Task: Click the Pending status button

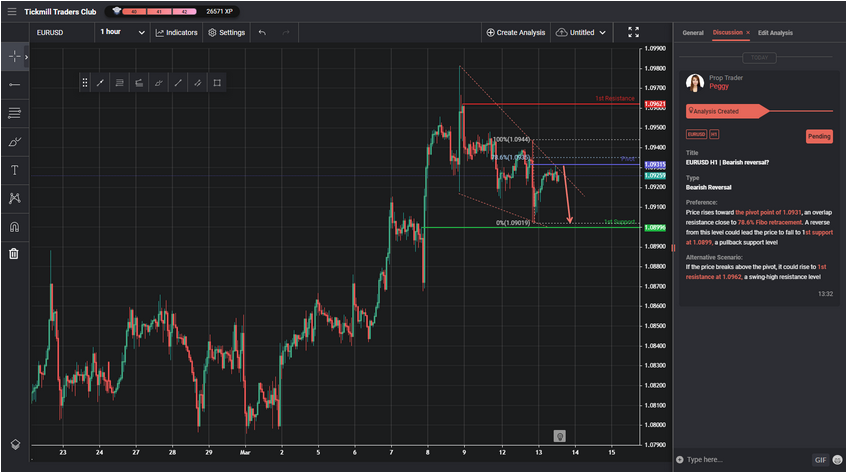Action: (819, 136)
